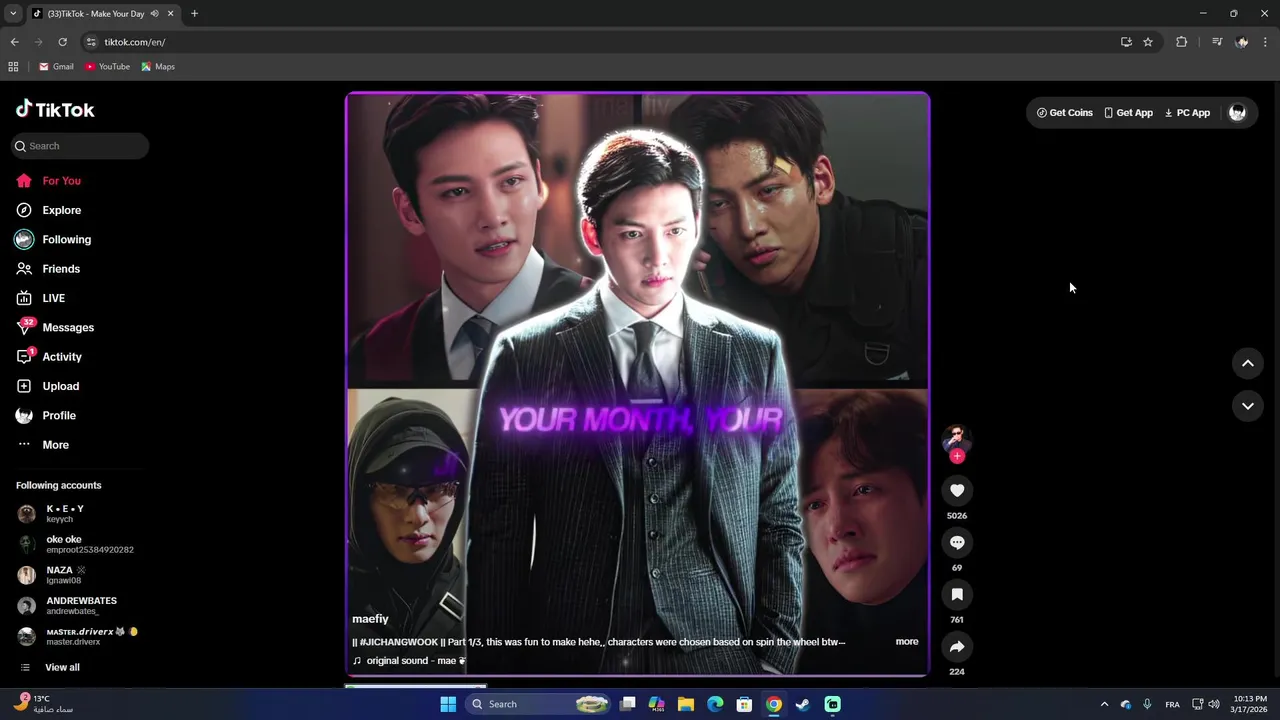Open NAZA followed account

click(x=80, y=575)
